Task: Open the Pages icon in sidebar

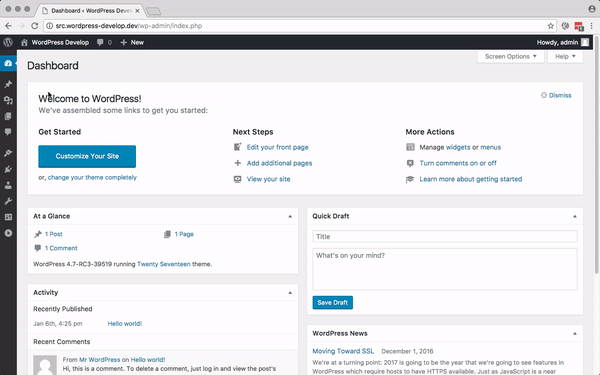Action: pos(8,116)
